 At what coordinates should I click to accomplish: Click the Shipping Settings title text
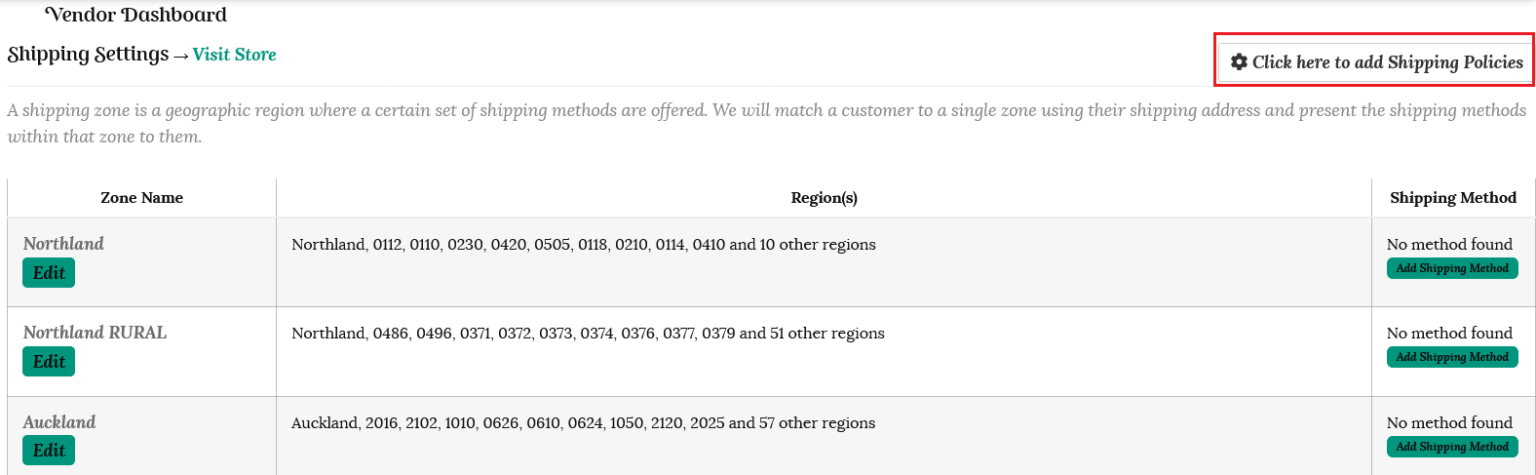[x=88, y=54]
